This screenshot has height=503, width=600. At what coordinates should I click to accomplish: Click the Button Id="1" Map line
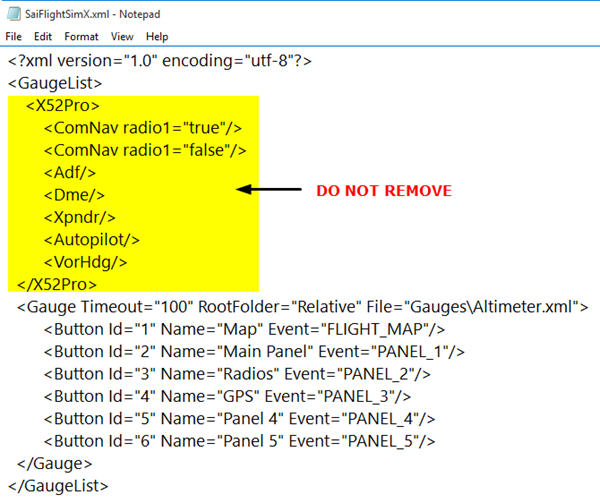[x=244, y=329]
